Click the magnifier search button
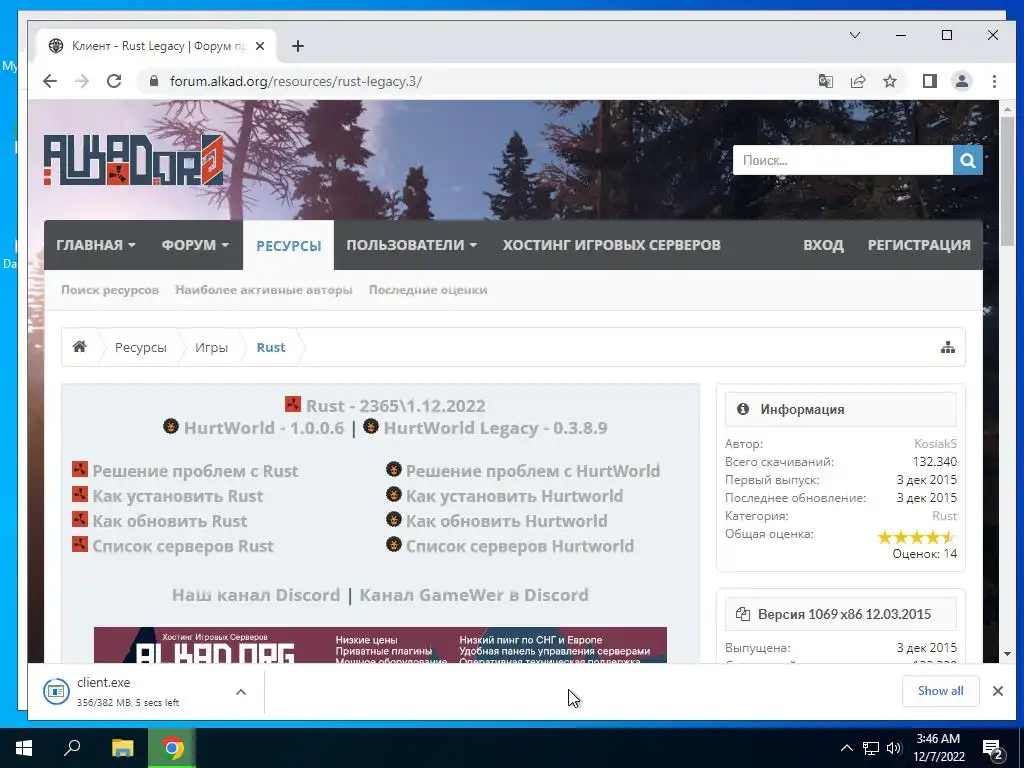The height and width of the screenshot is (768, 1024). pyautogui.click(x=968, y=160)
